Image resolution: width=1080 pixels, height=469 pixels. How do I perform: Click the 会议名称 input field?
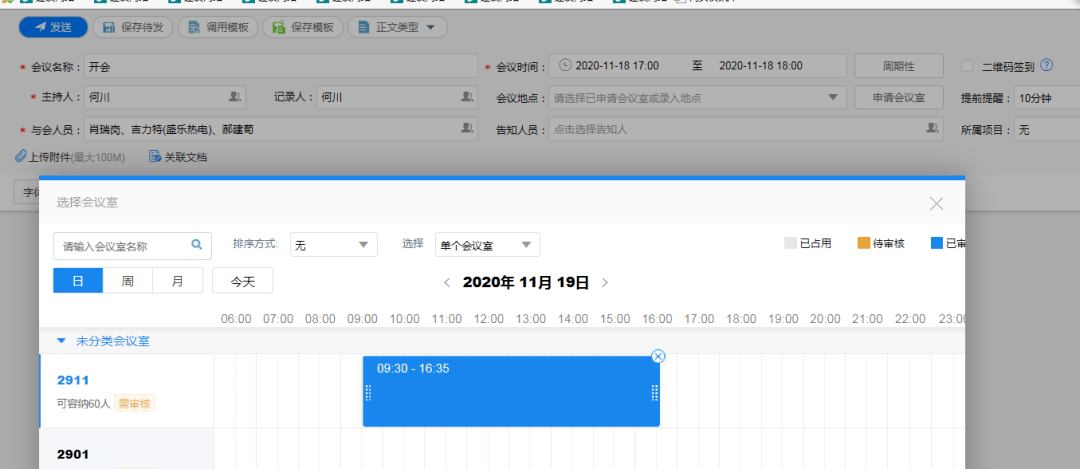[x=280, y=67]
